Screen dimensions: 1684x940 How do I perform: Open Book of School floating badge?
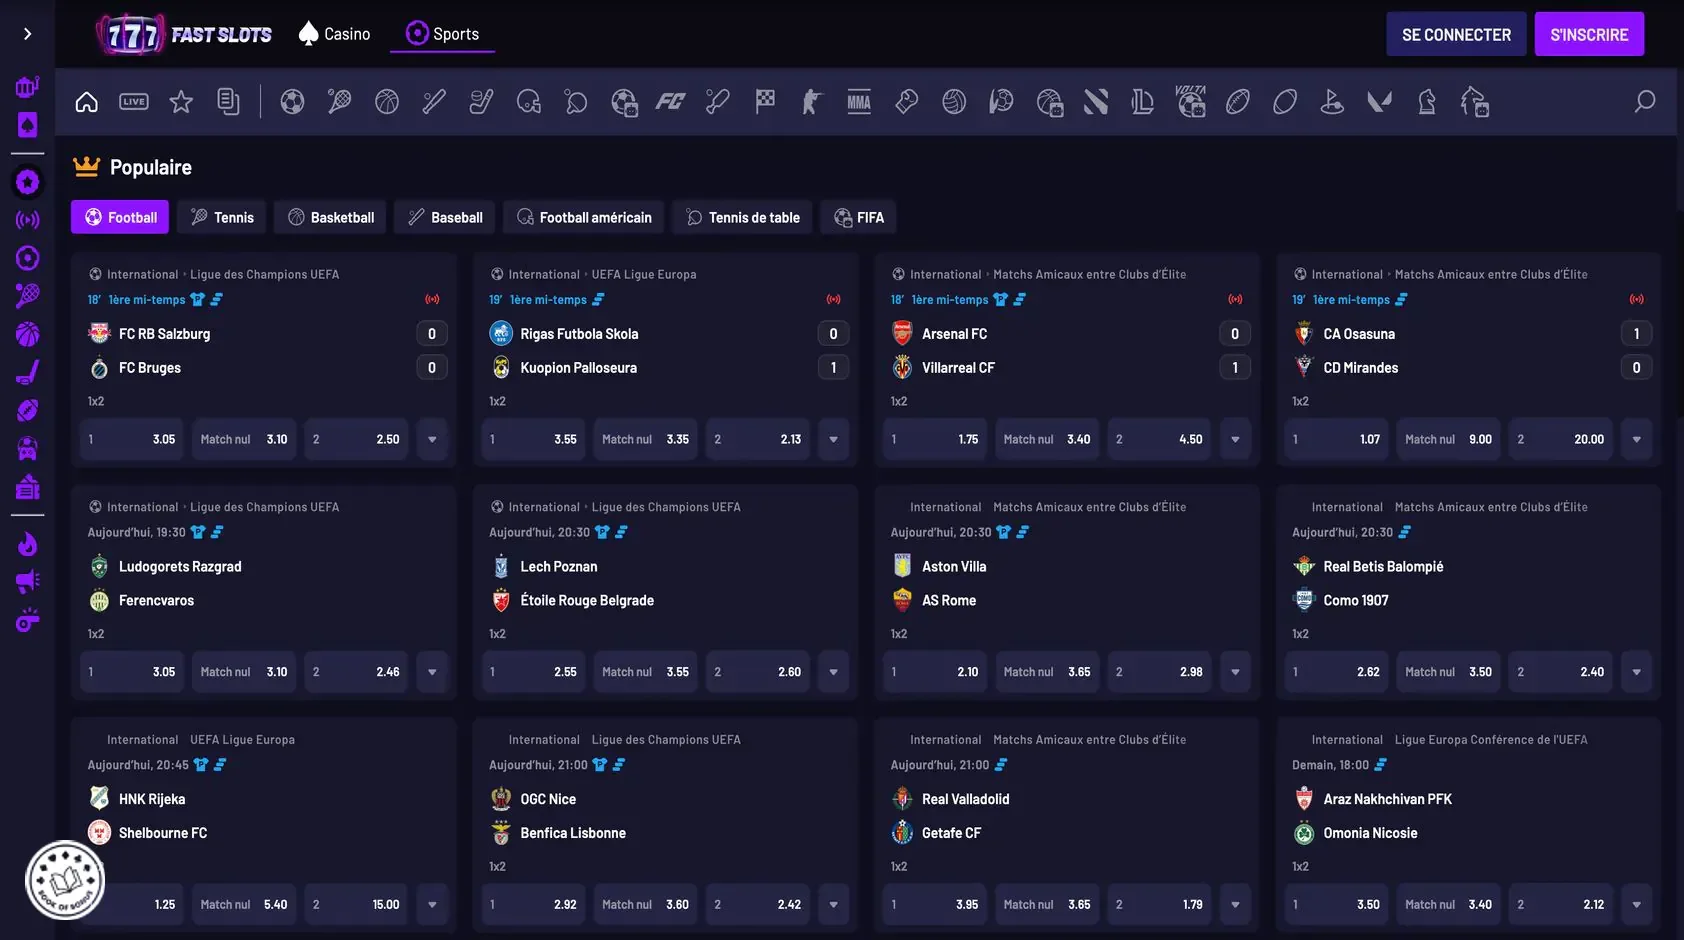pyautogui.click(x=65, y=880)
